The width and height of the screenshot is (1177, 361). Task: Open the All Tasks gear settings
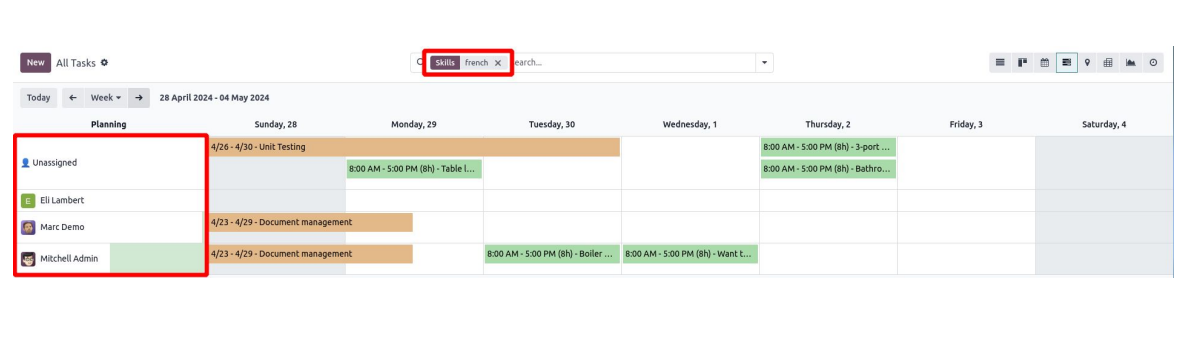[104, 63]
